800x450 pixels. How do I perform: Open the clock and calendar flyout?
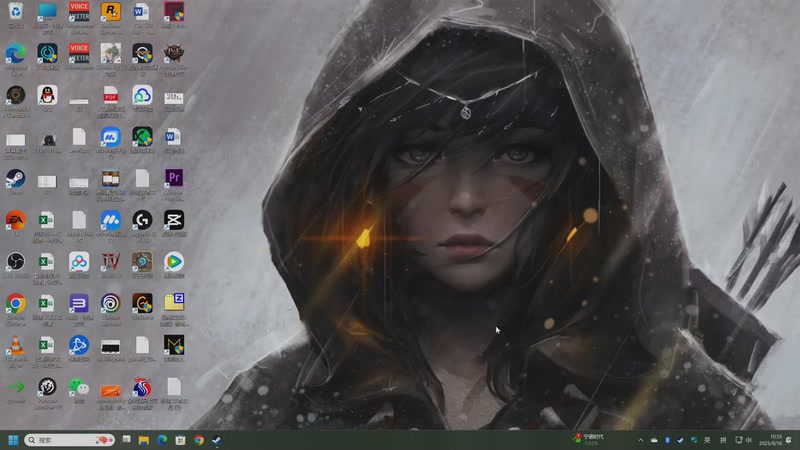pyautogui.click(x=770, y=440)
